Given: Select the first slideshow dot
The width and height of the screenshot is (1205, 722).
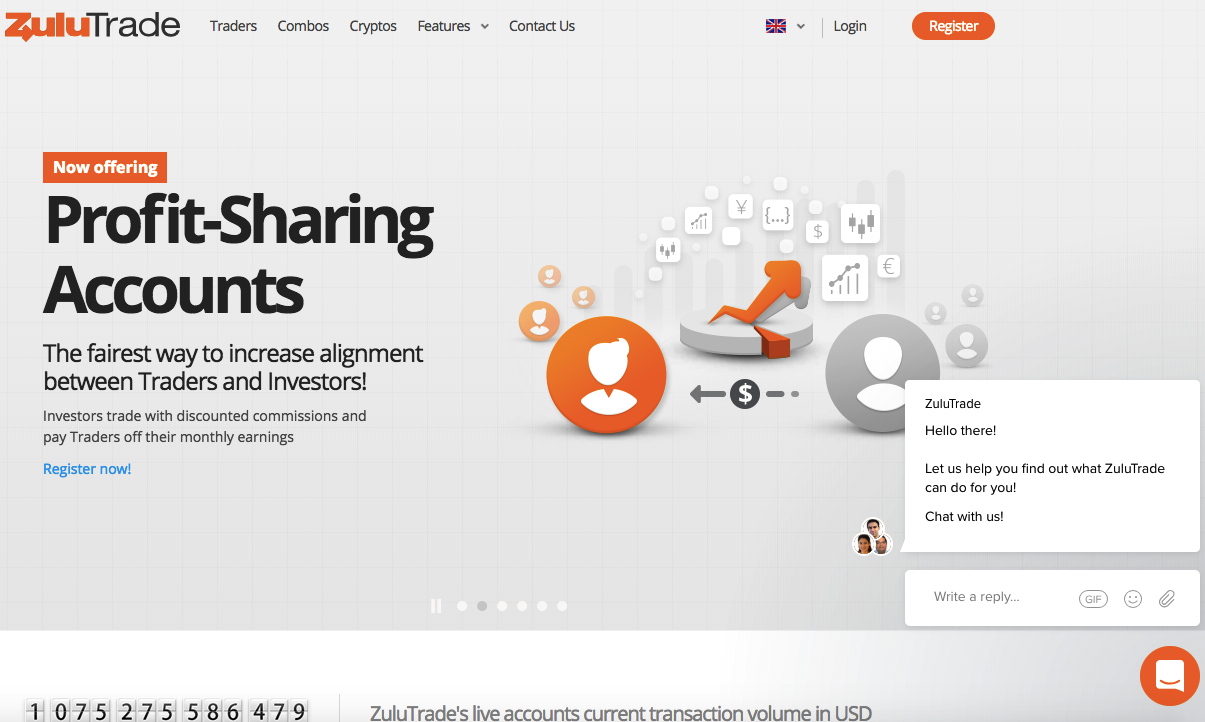Looking at the screenshot, I should (462, 606).
